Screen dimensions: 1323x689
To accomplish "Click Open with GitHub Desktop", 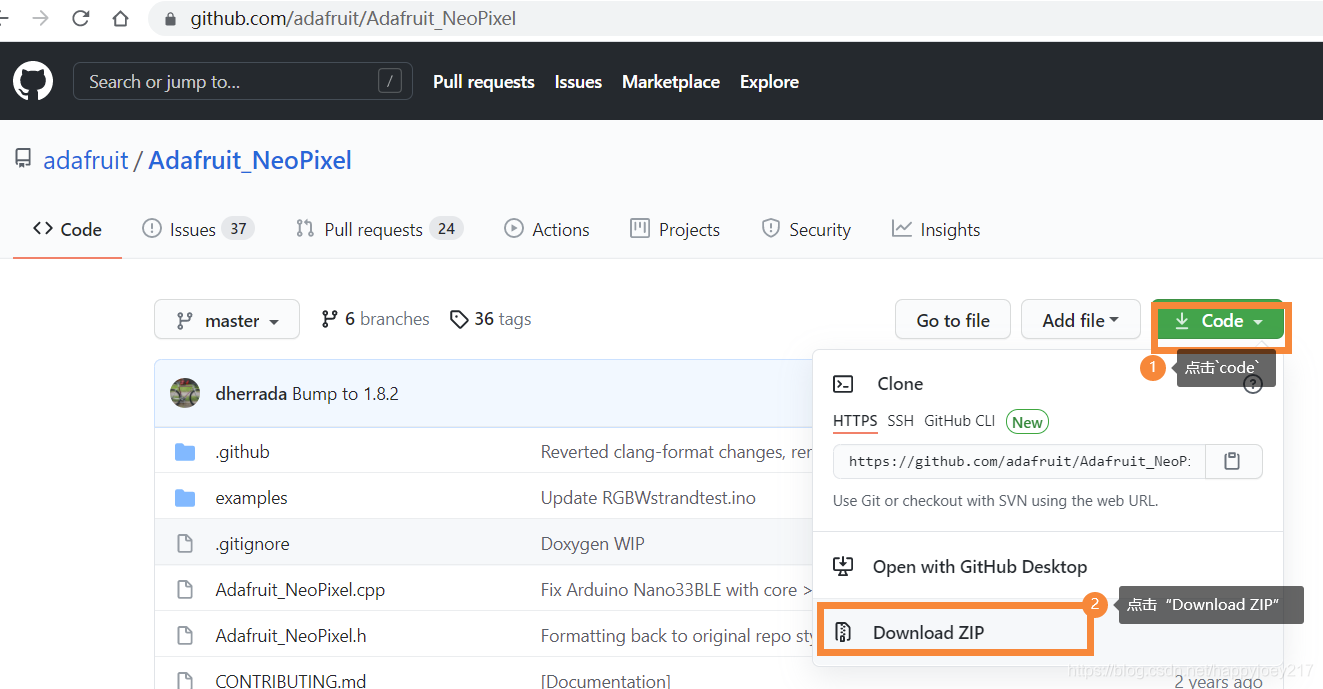I will coord(980,567).
